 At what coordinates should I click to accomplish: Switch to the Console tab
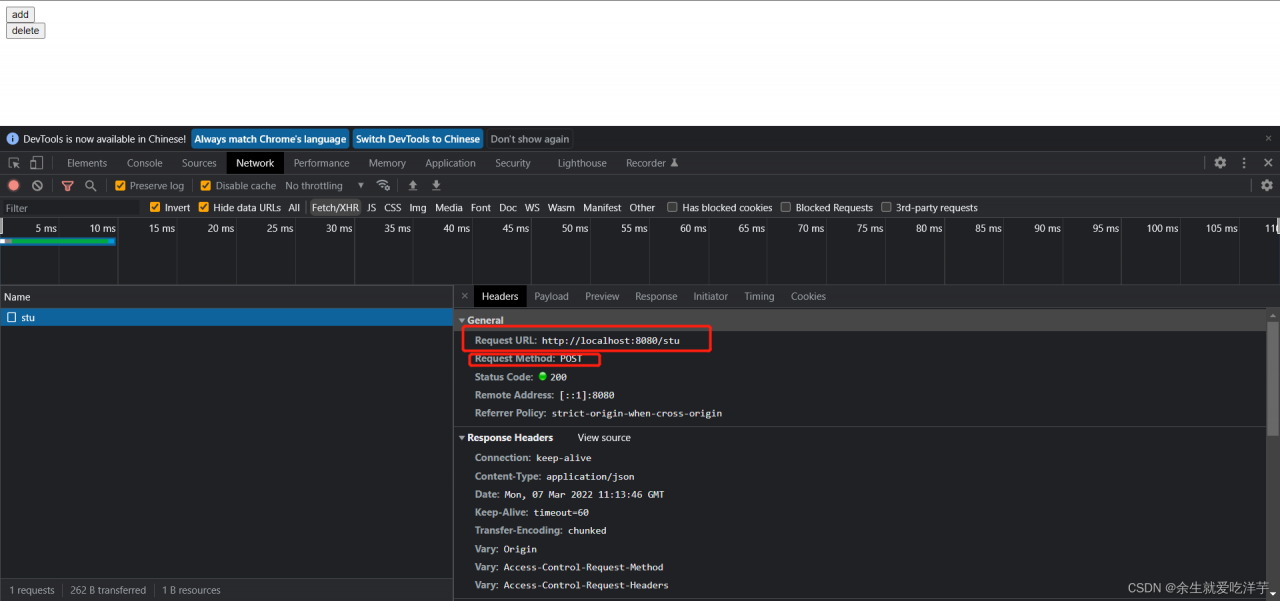point(144,163)
